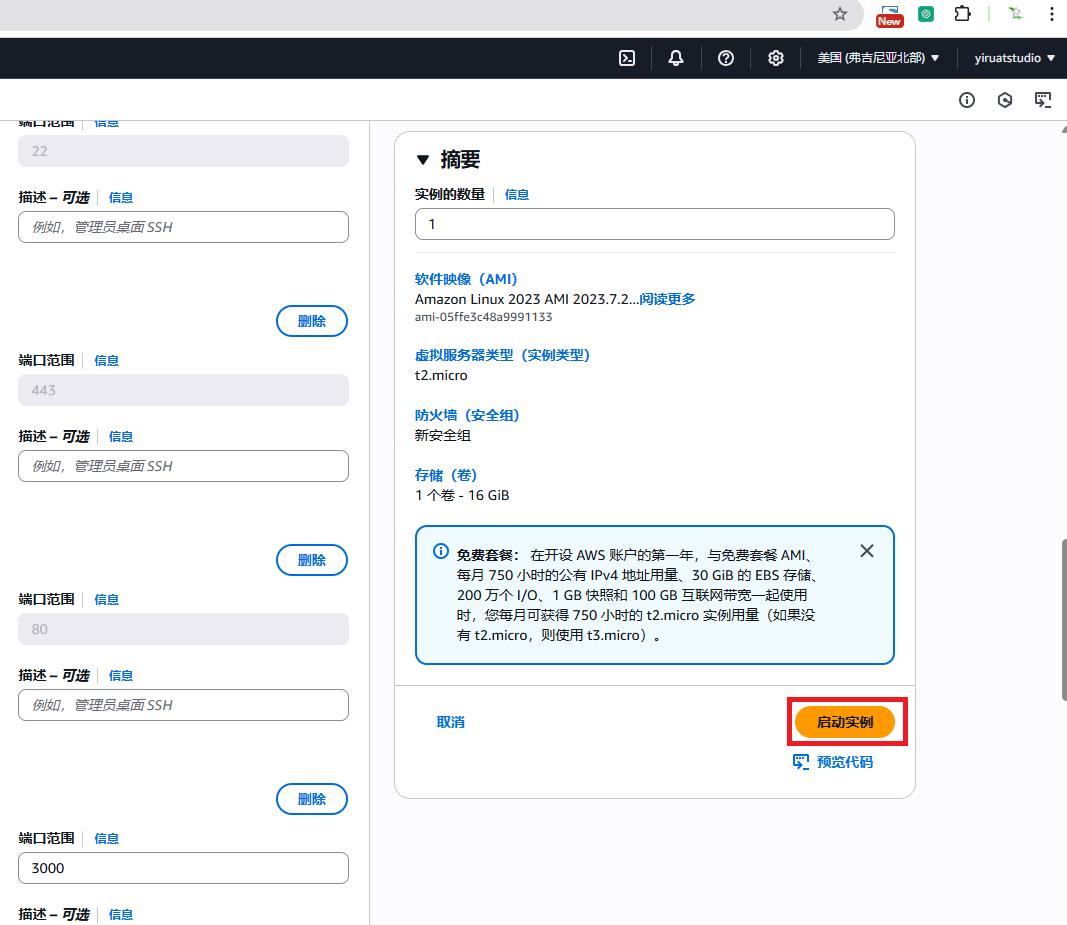The width and height of the screenshot is (1067, 925).
Task: Open the help question mark menu
Action: [726, 59]
